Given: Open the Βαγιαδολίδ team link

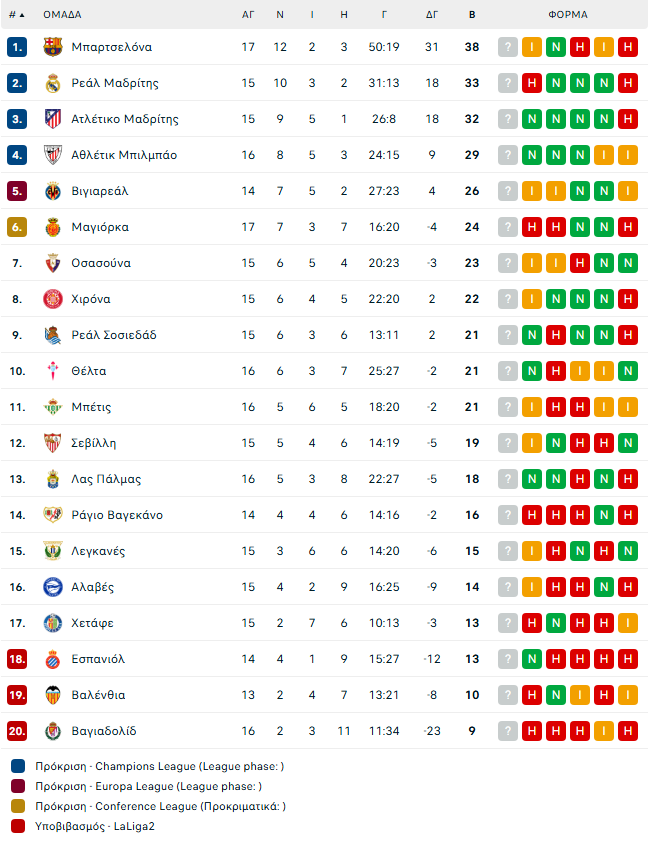Looking at the screenshot, I should (x=104, y=731).
